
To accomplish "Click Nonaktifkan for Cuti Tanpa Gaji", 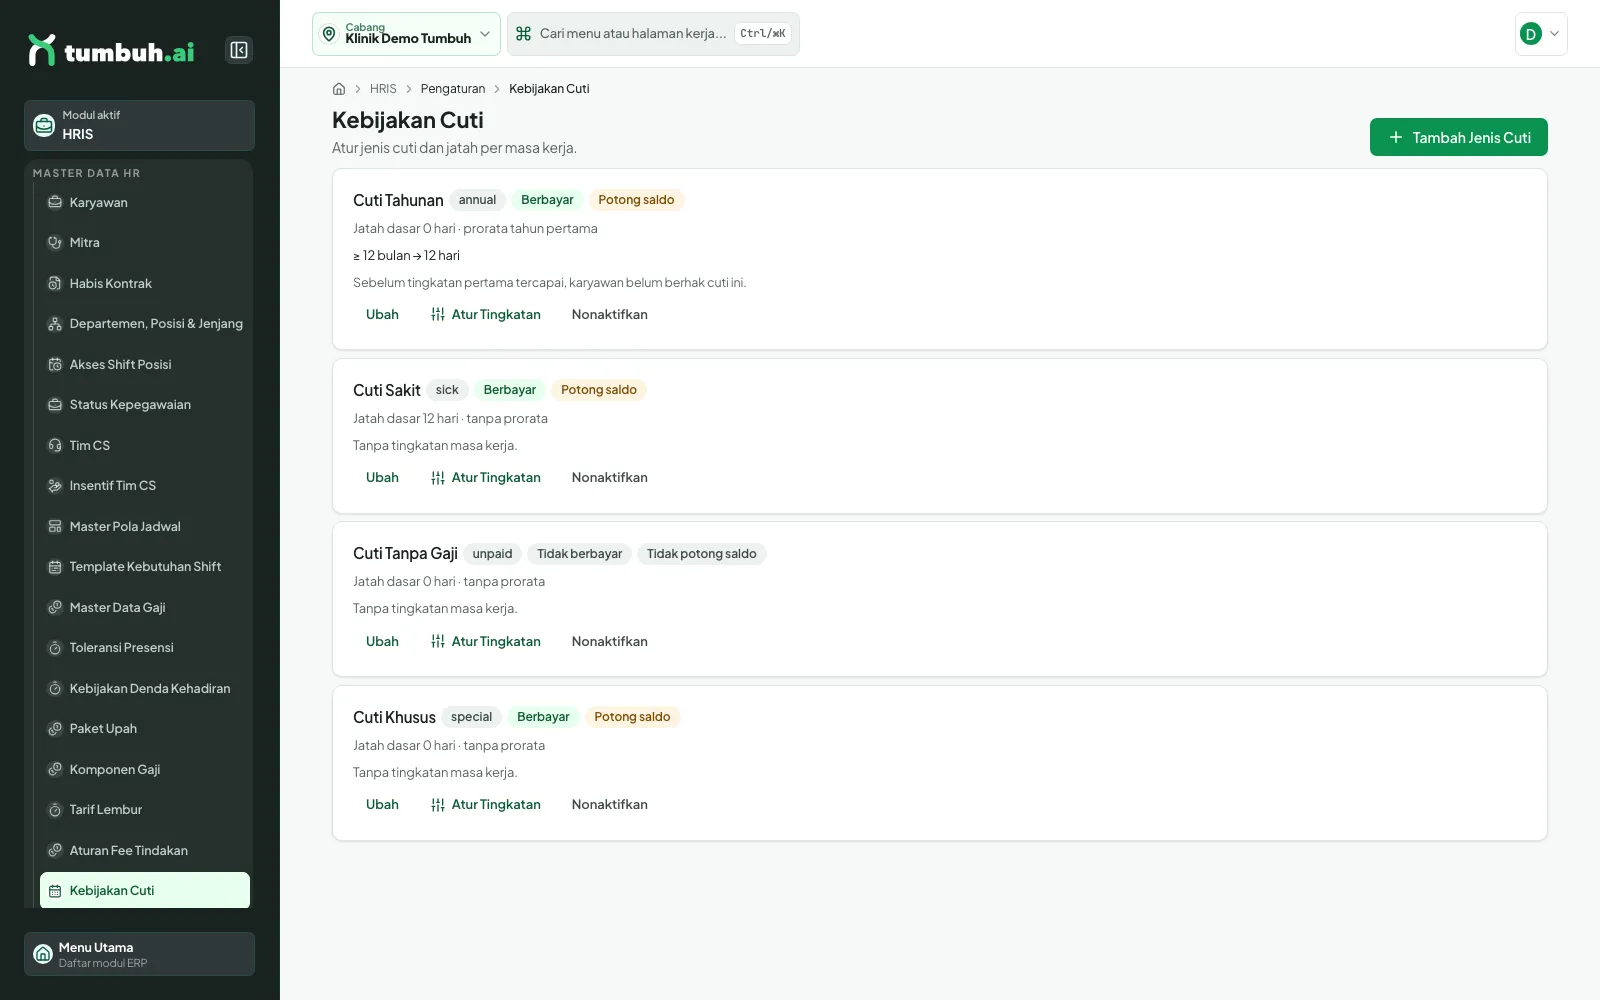I will [610, 642].
